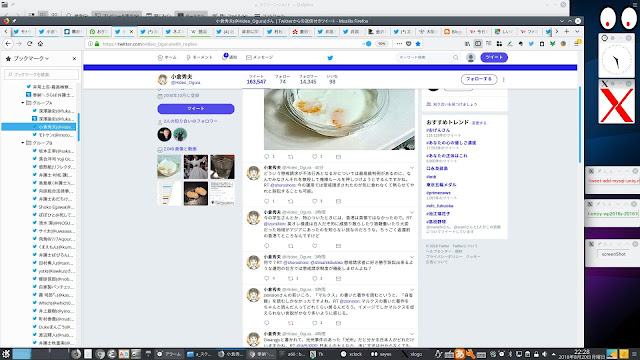The height and width of the screenshot is (360, 640).
Task: Open Firefox home page icon
Action: click(x=40, y=44)
